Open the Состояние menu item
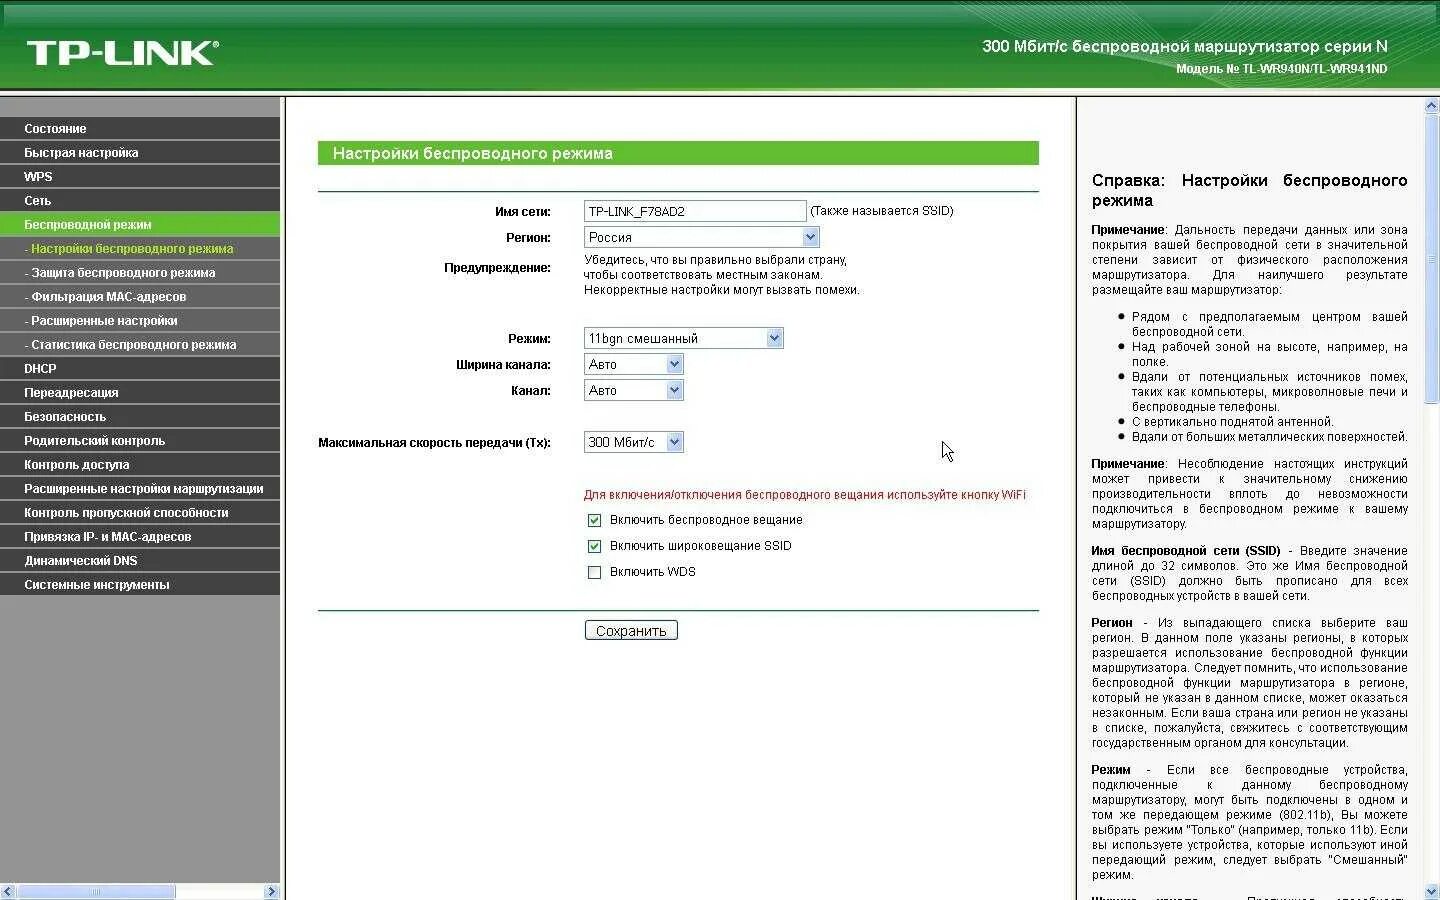This screenshot has height=900, width=1440. [140, 128]
